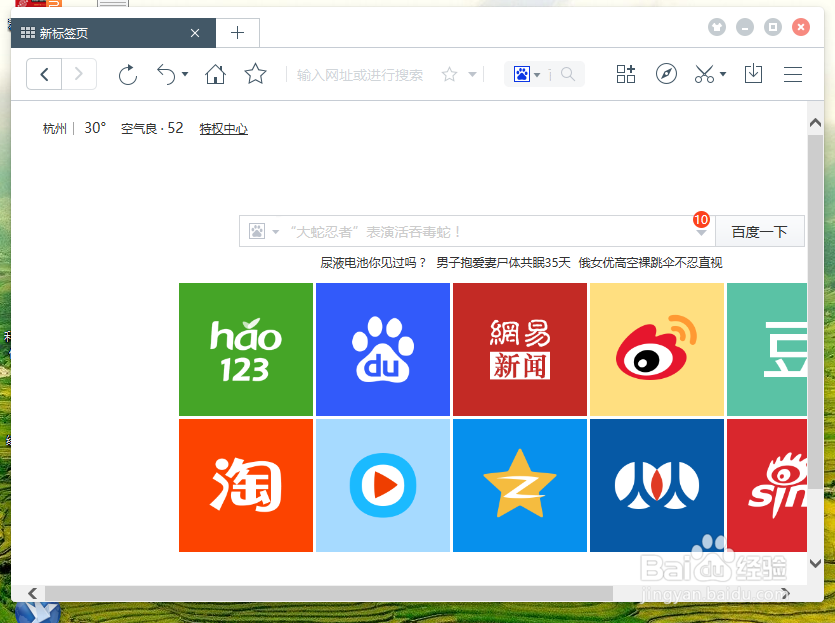
Task: Open the downloads manager icon
Action: pyautogui.click(x=753, y=74)
